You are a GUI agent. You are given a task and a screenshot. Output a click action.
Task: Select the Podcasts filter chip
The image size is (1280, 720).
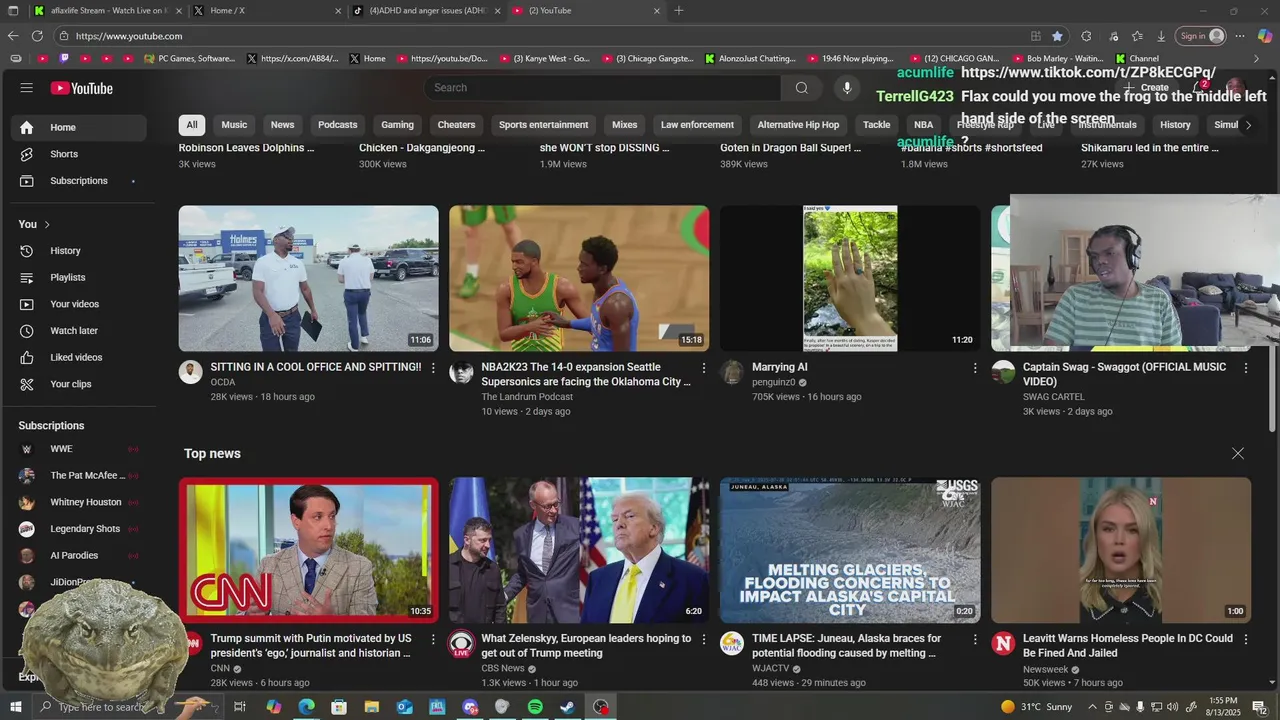click(338, 125)
